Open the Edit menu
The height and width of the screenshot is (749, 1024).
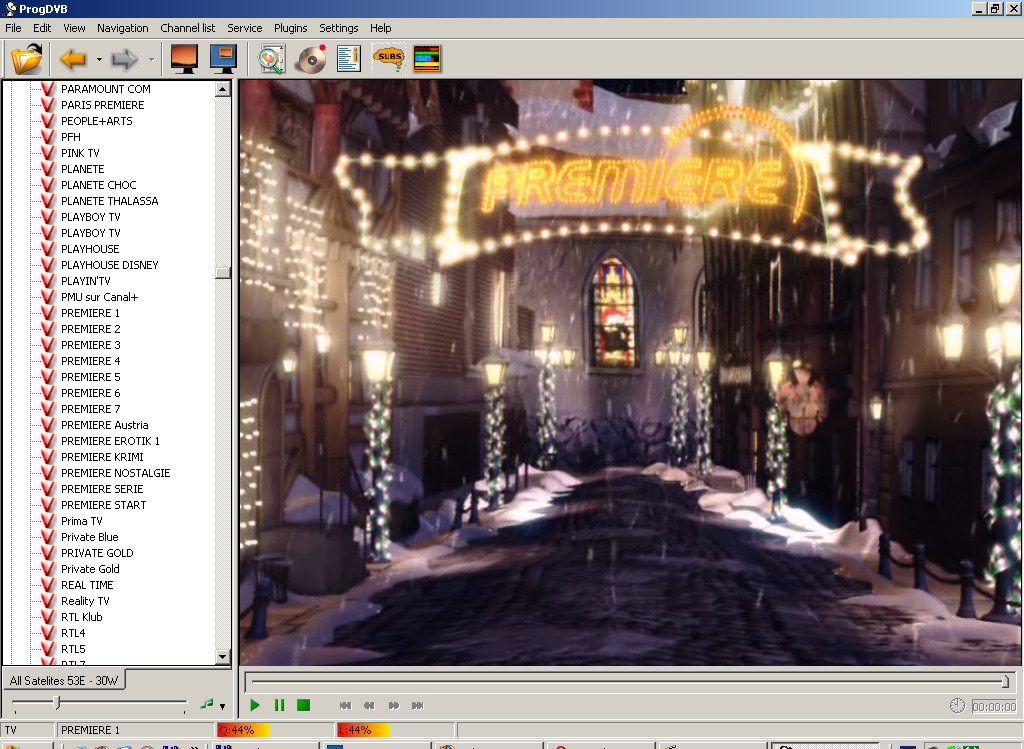click(x=42, y=28)
